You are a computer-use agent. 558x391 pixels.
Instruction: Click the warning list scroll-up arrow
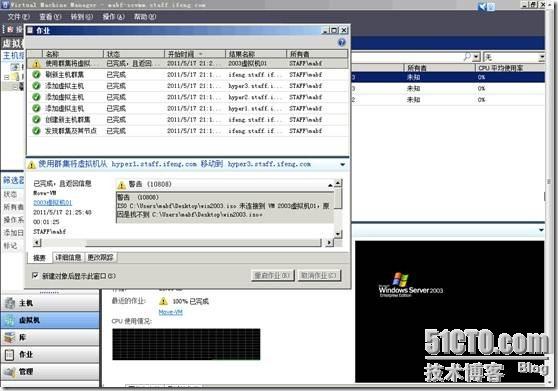pyautogui.click(x=338, y=183)
